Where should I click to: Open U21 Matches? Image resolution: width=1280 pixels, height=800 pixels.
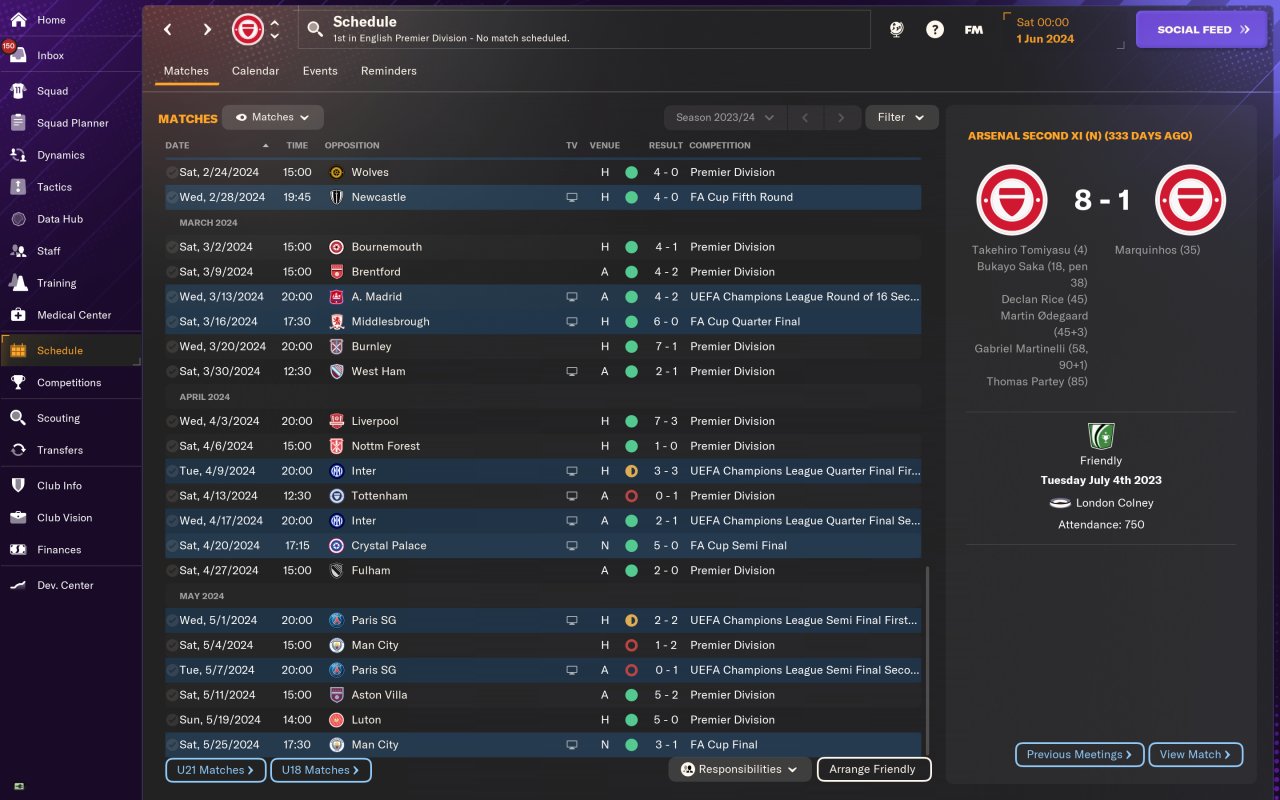pyautogui.click(x=216, y=770)
